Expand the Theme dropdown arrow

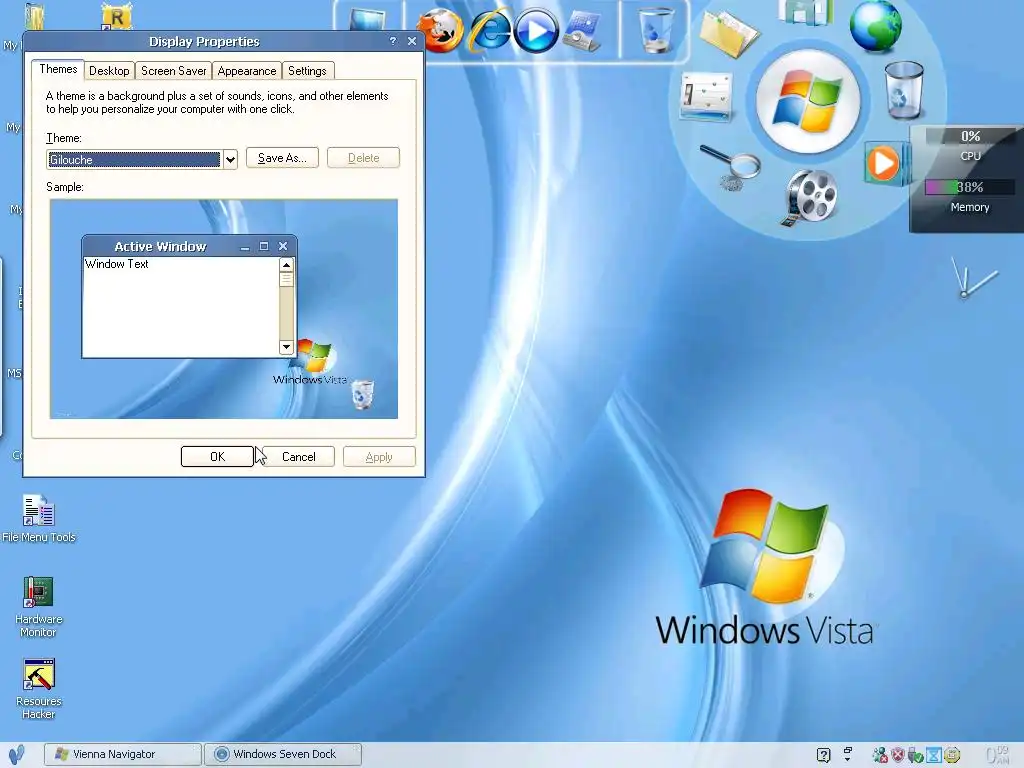(x=230, y=159)
